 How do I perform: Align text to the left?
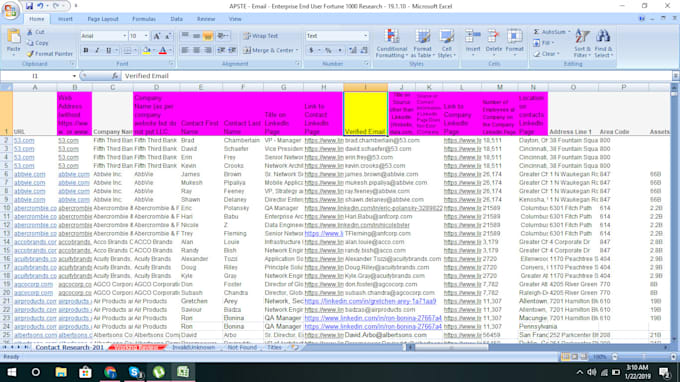pyautogui.click(x=185, y=50)
